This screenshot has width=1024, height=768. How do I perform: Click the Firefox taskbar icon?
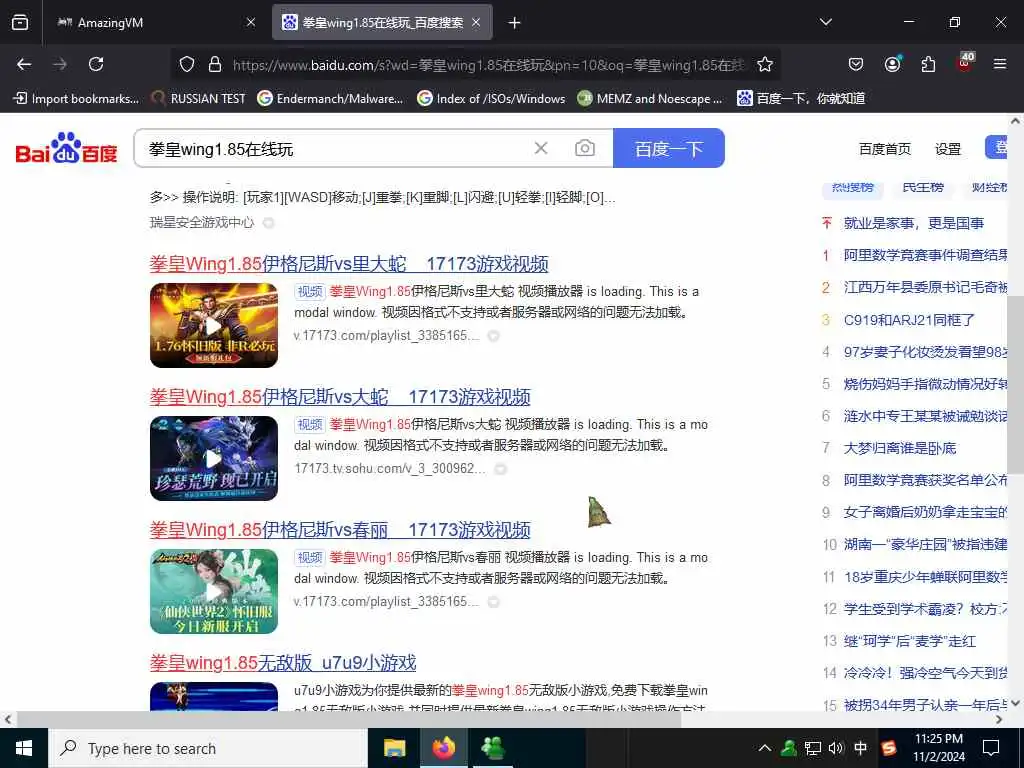443,748
